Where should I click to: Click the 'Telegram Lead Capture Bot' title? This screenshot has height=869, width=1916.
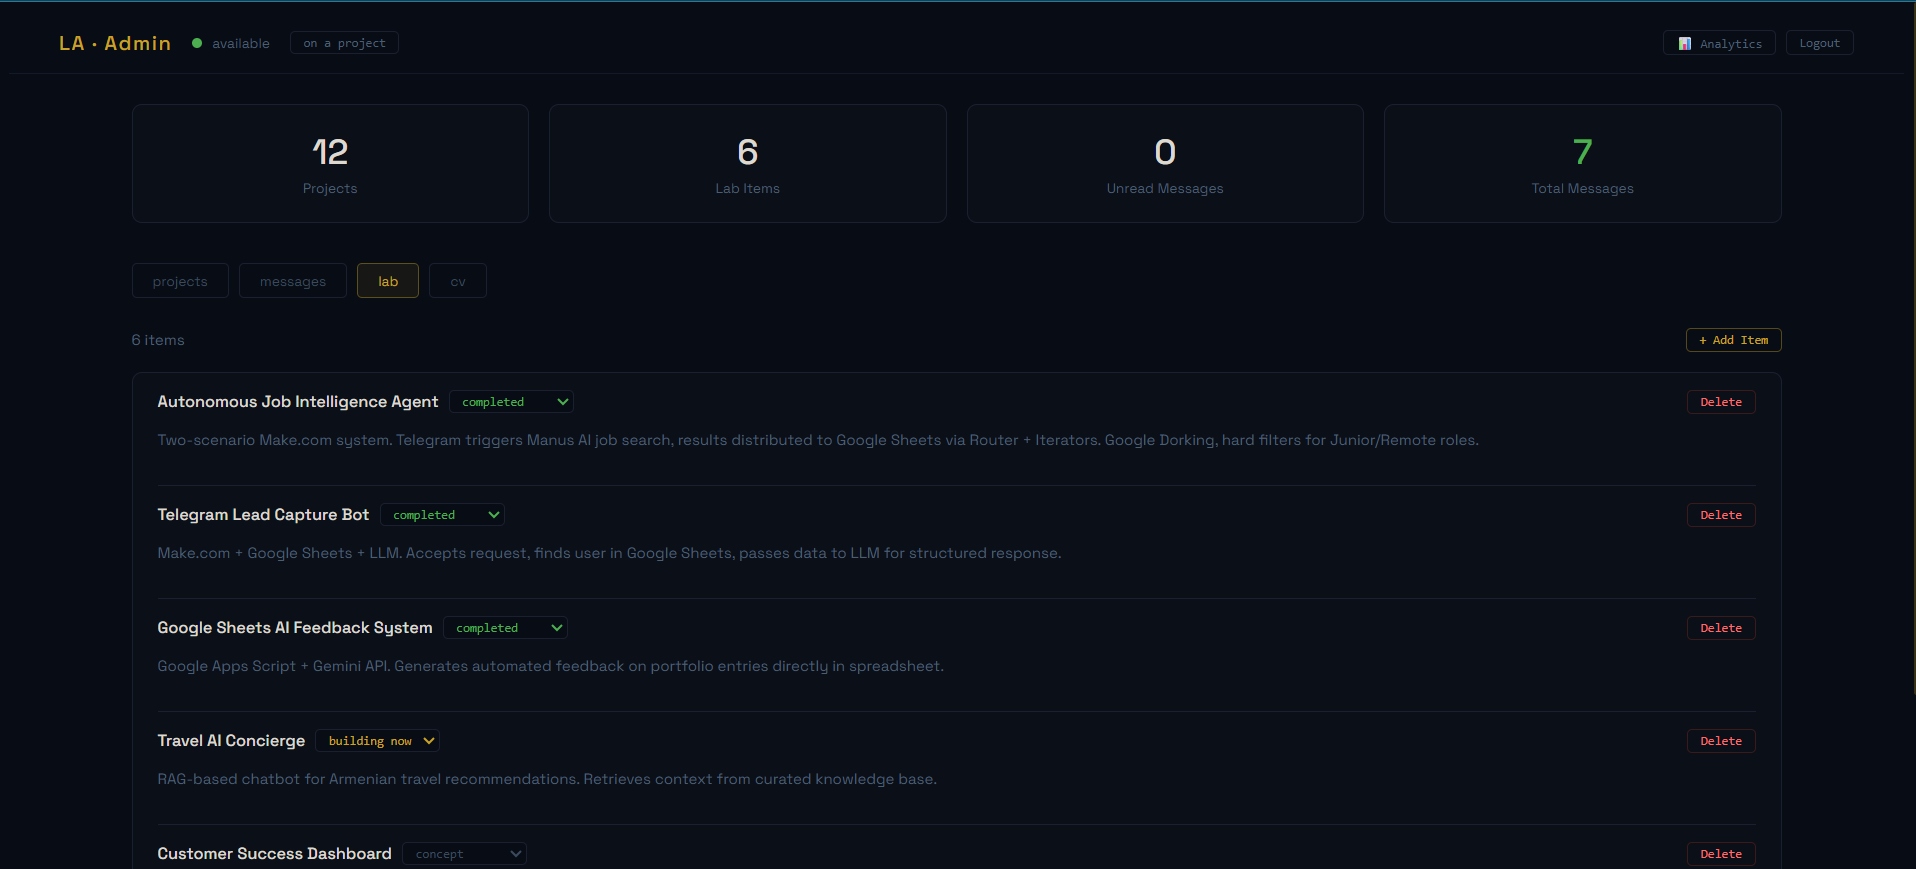click(263, 515)
